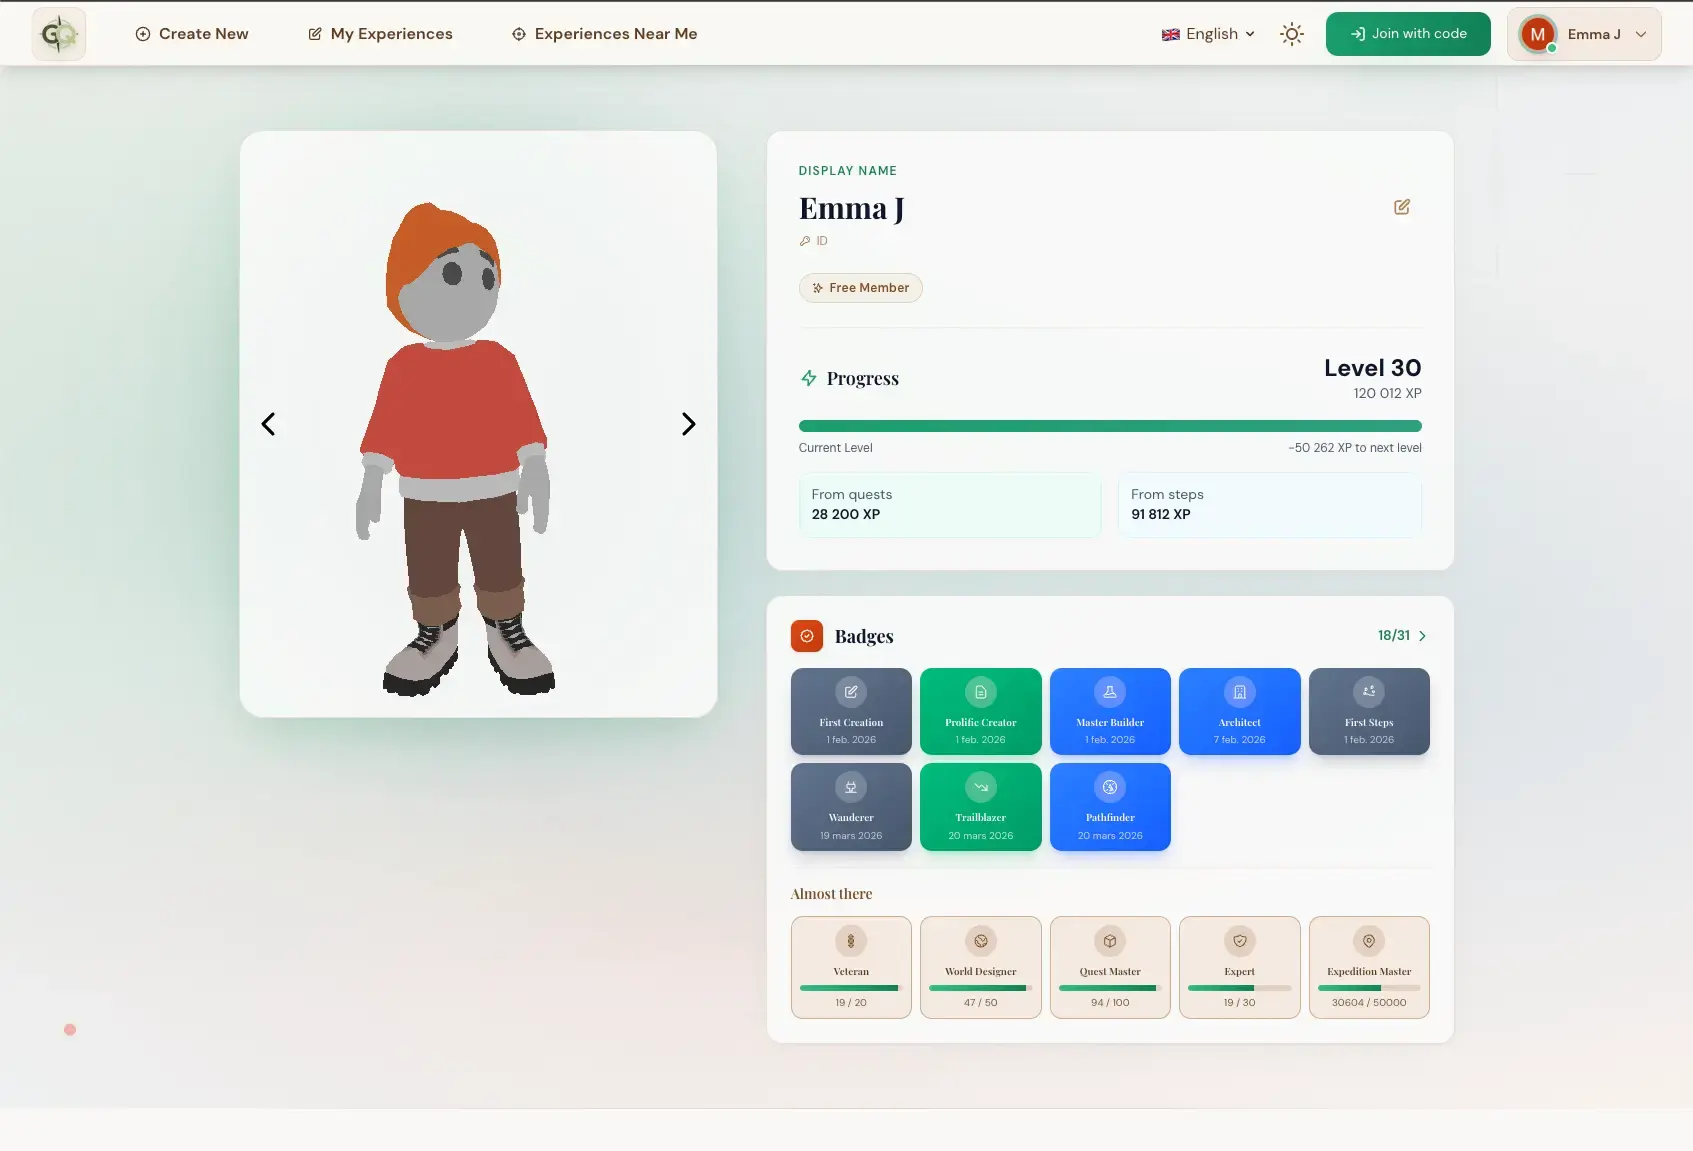Click the Wanderer badge icon
The width and height of the screenshot is (1693, 1151).
pyautogui.click(x=851, y=788)
